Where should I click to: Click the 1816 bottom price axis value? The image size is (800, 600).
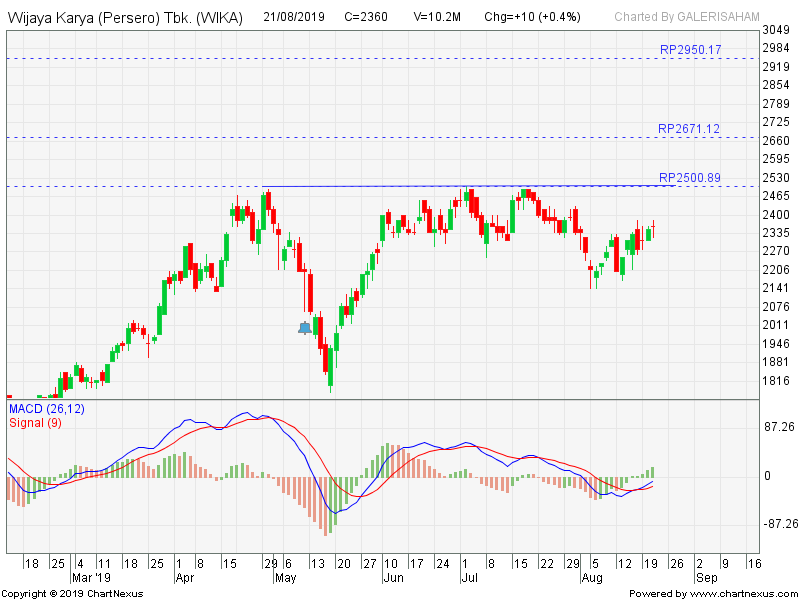coord(776,381)
